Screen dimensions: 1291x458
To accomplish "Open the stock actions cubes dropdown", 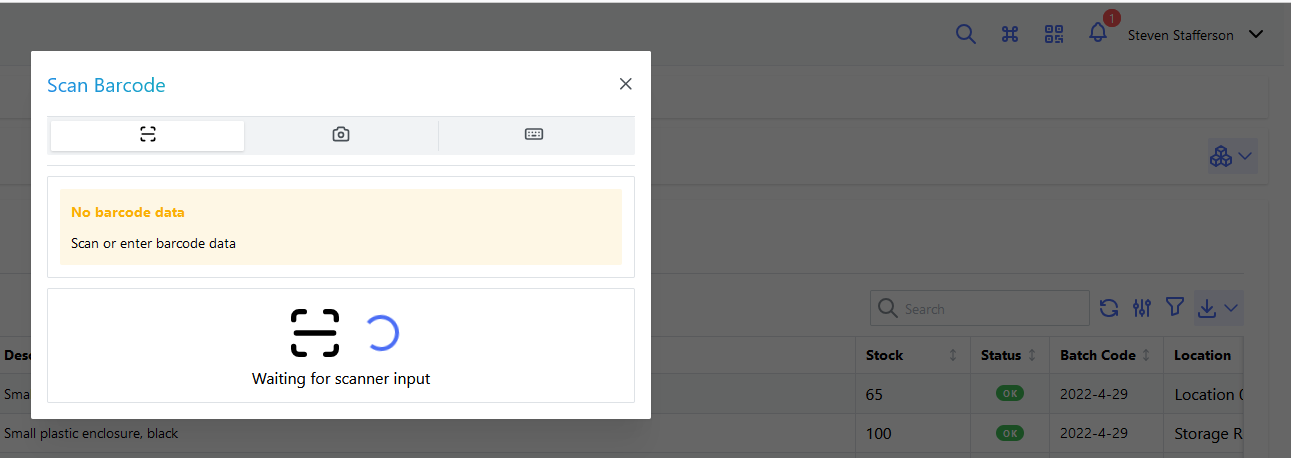I will point(1231,156).
